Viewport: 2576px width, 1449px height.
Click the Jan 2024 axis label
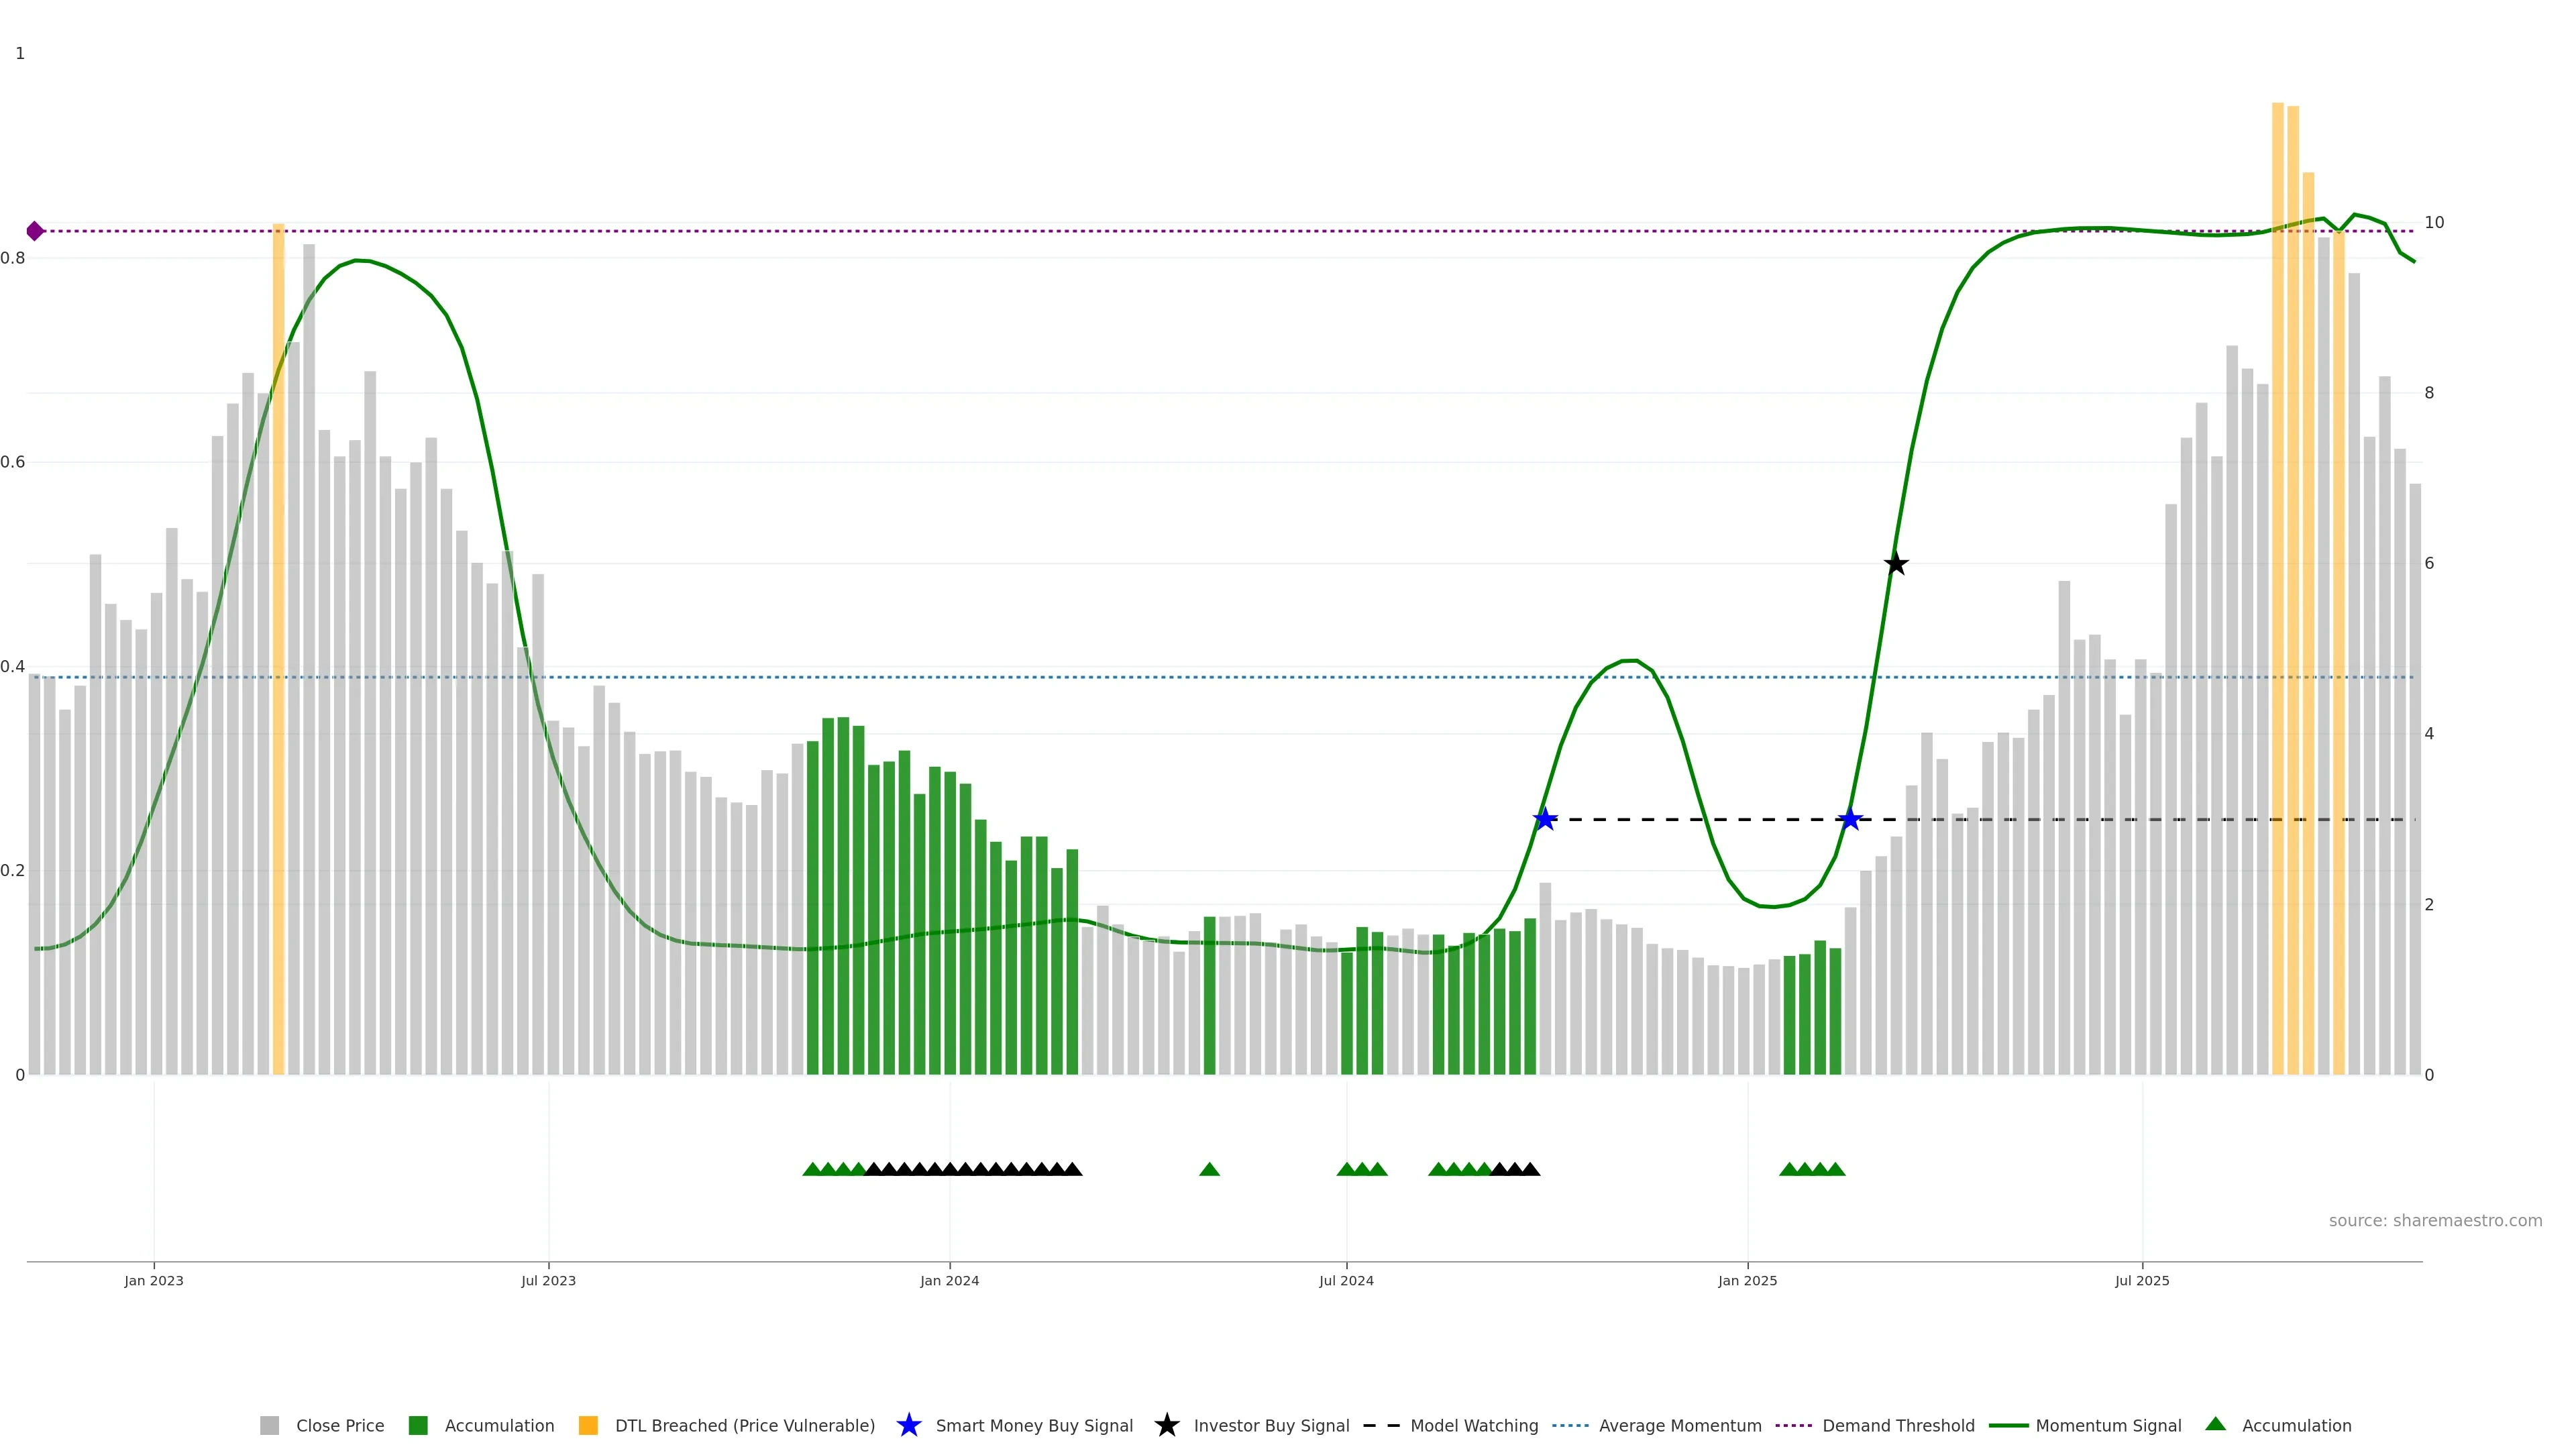[x=949, y=1280]
